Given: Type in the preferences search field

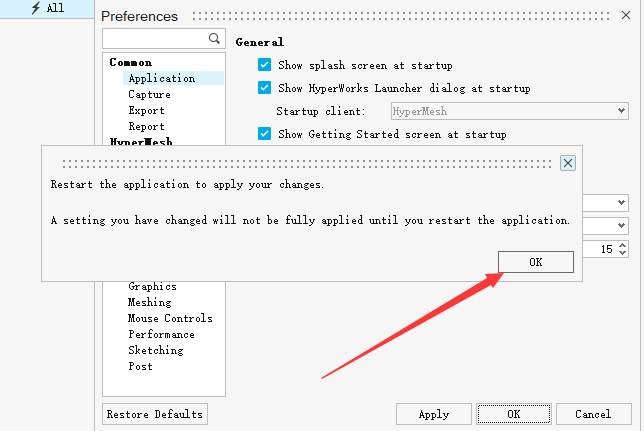Looking at the screenshot, I should tap(156, 38).
